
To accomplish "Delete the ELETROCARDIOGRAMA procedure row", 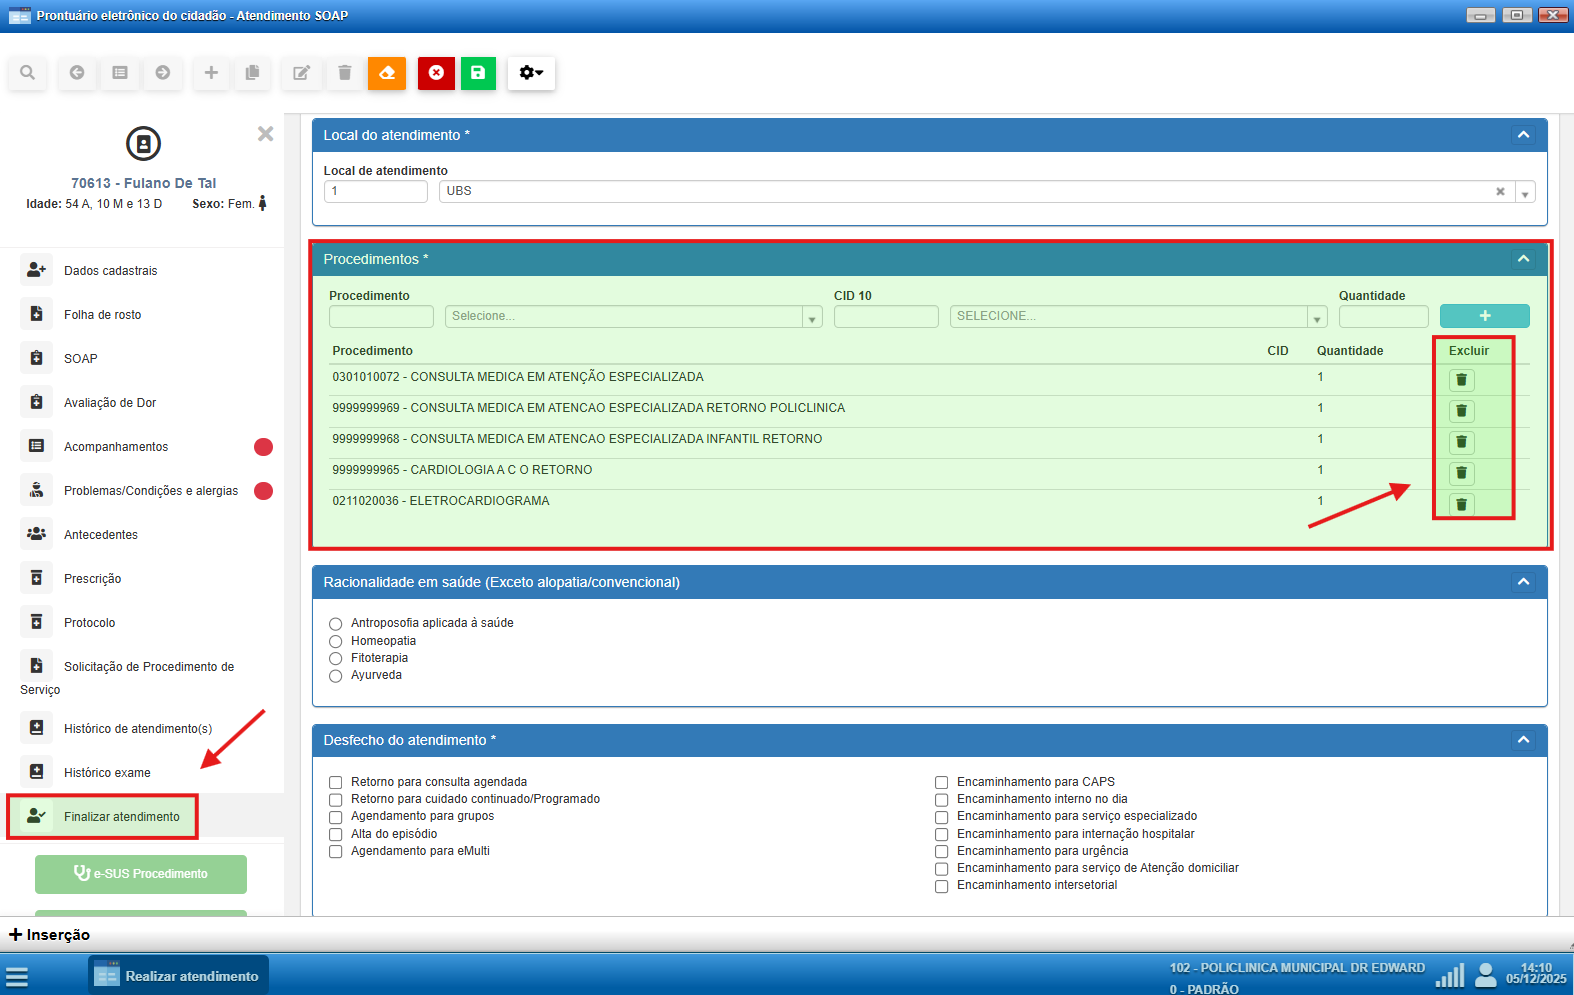I will tap(1461, 504).
